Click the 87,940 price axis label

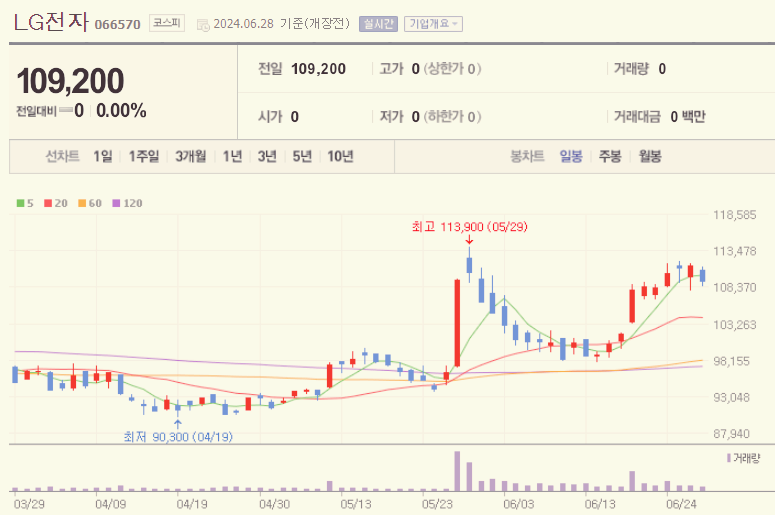click(732, 434)
